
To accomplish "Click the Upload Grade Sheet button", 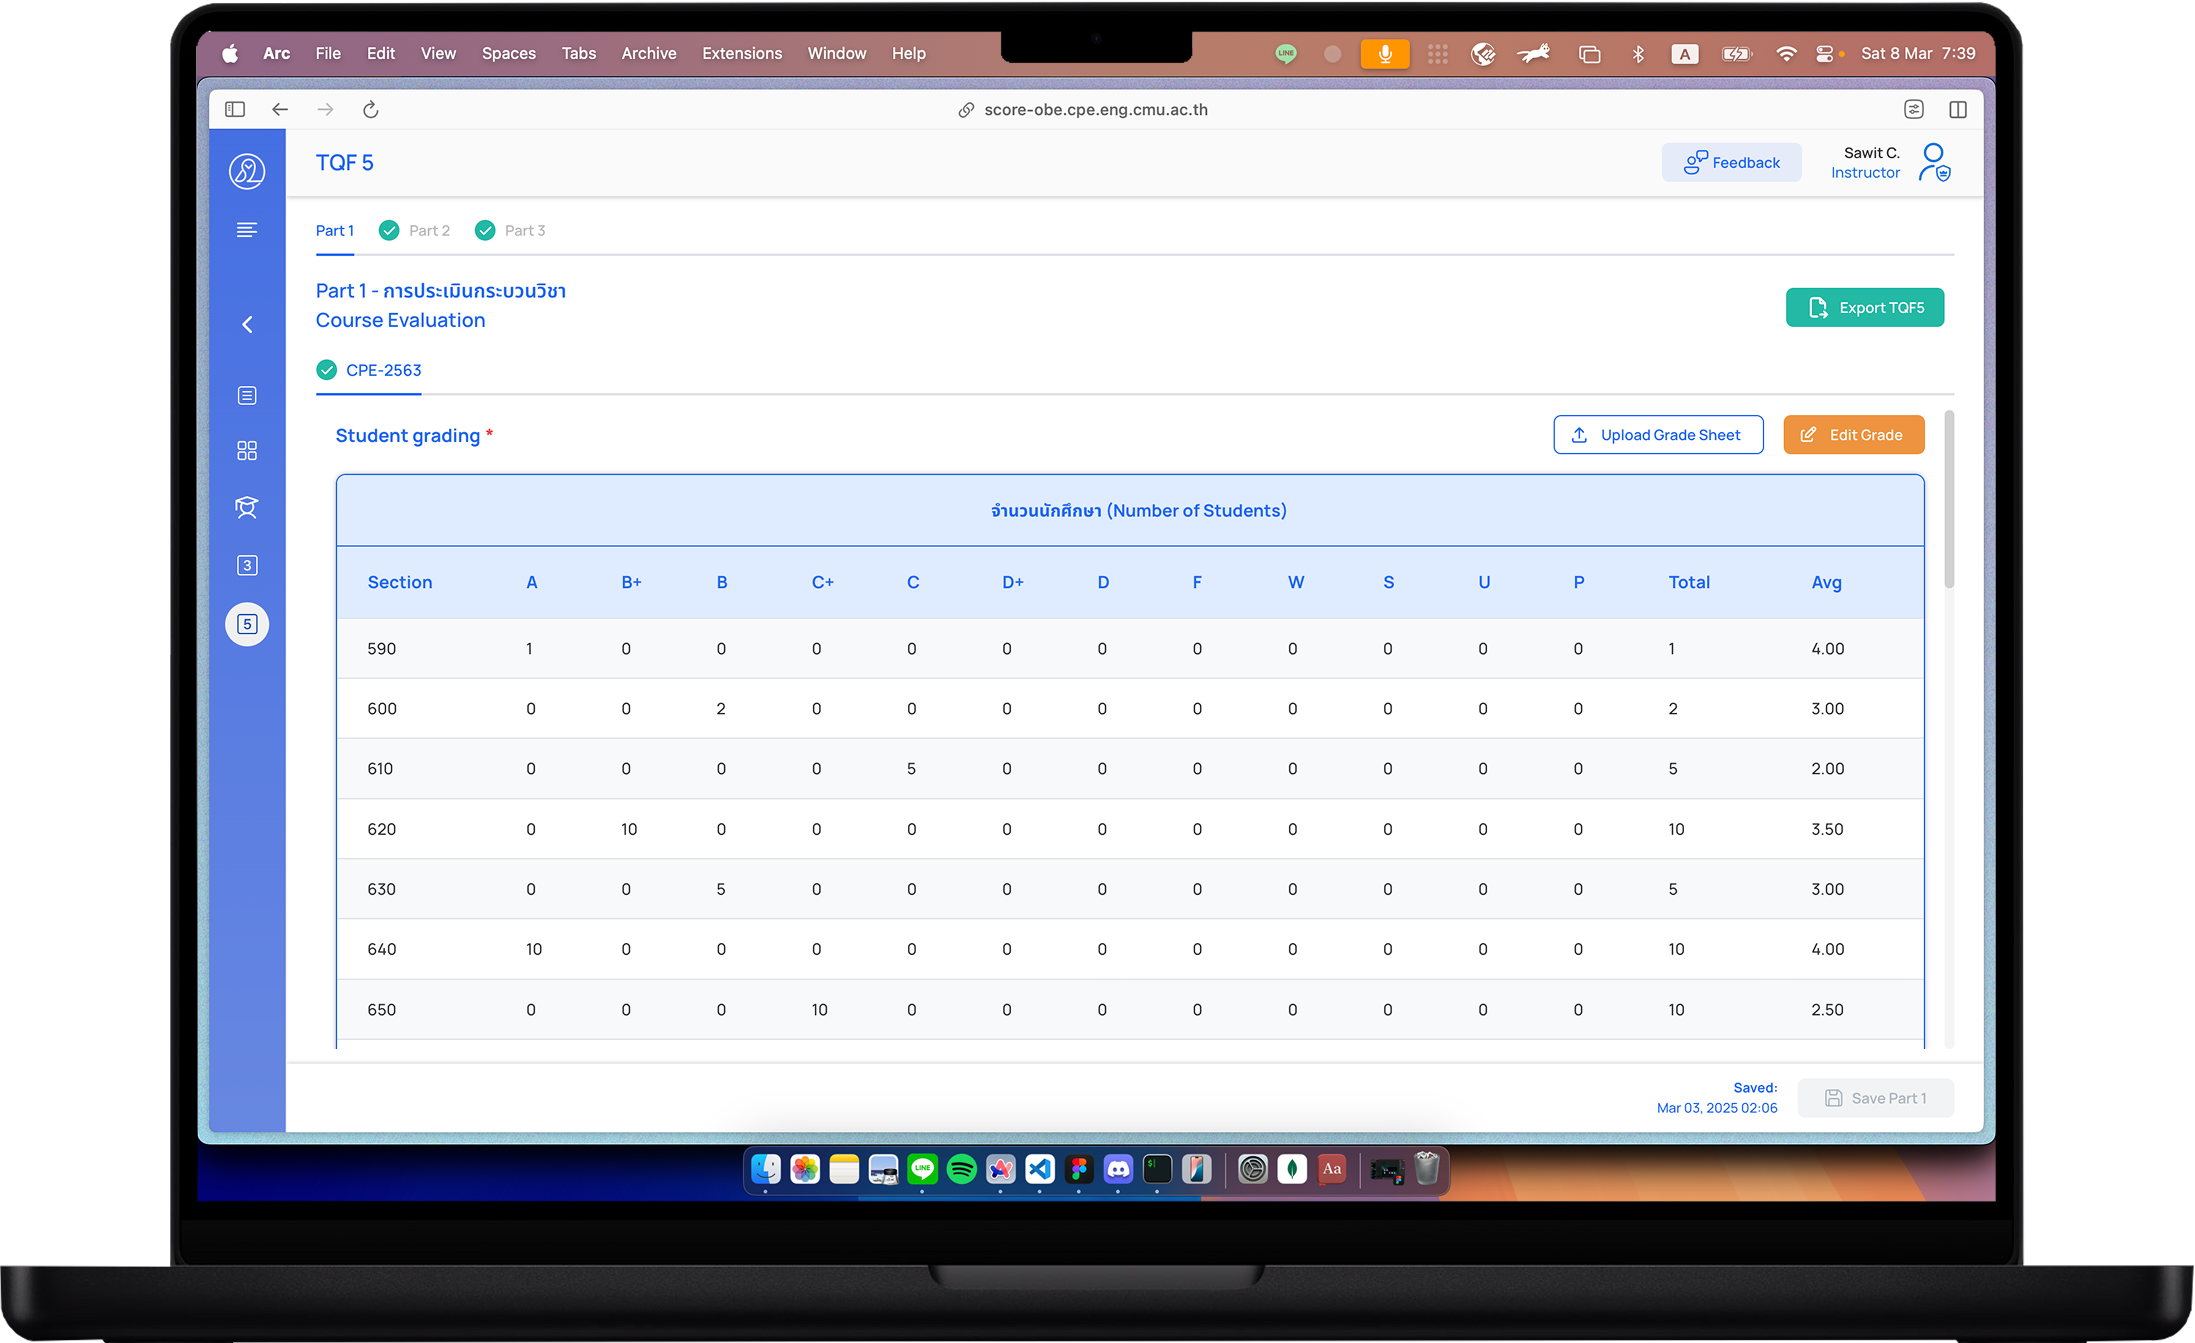I will [1657, 435].
